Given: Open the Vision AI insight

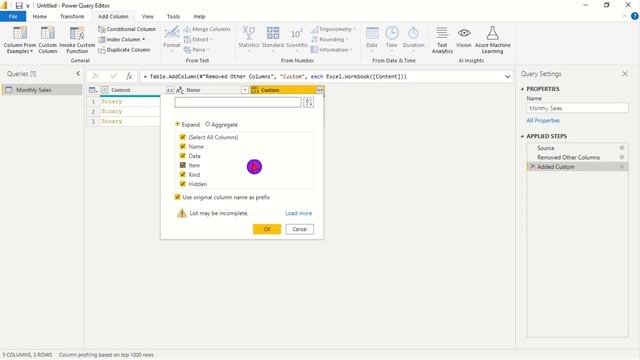Looking at the screenshot, I should 464,38.
